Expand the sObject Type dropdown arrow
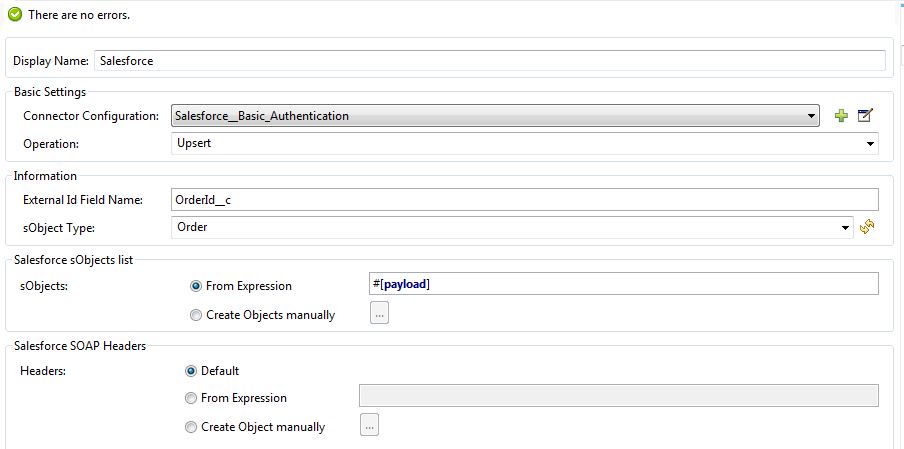This screenshot has height=449, width=904. pos(847,227)
